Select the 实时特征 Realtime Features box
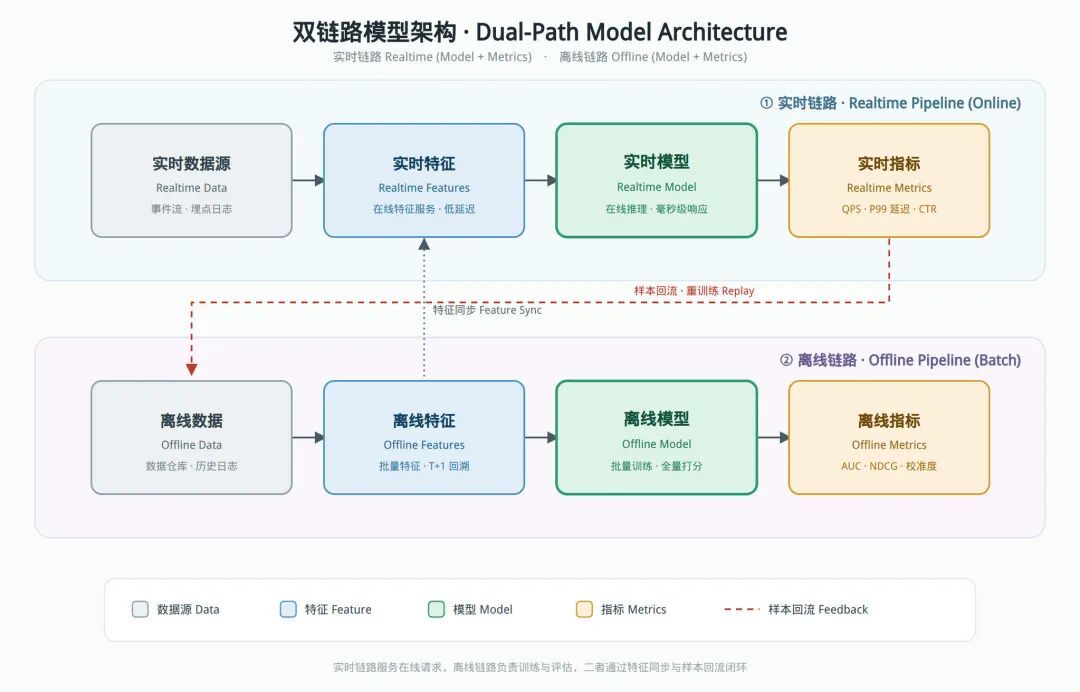The image size is (1080, 692). point(424,180)
